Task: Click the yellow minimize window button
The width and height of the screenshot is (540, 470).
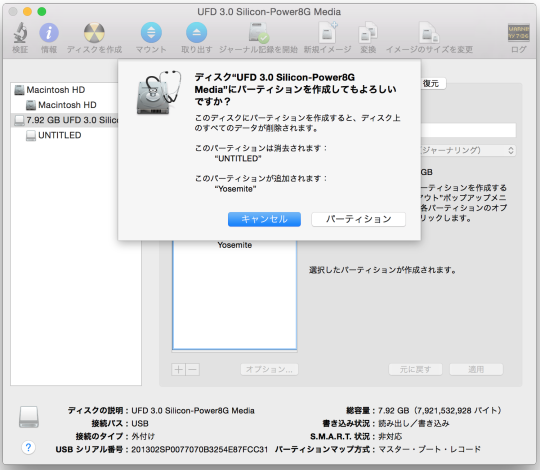Action: pyautogui.click(x=27, y=12)
